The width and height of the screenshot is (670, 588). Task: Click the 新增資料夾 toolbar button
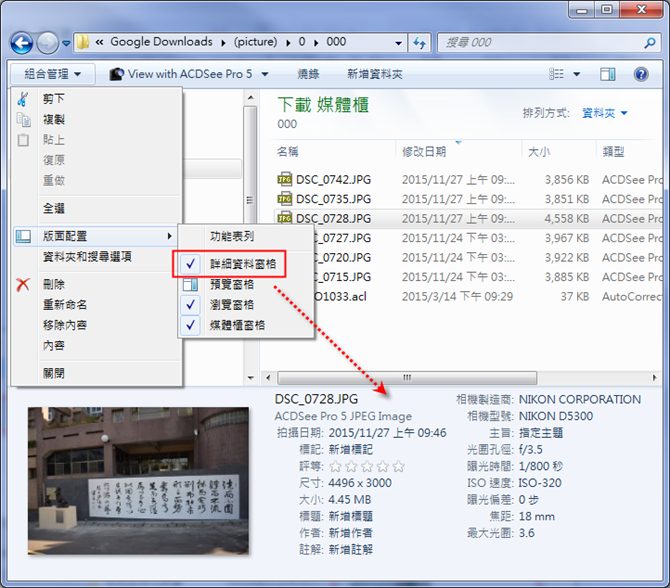(x=374, y=74)
